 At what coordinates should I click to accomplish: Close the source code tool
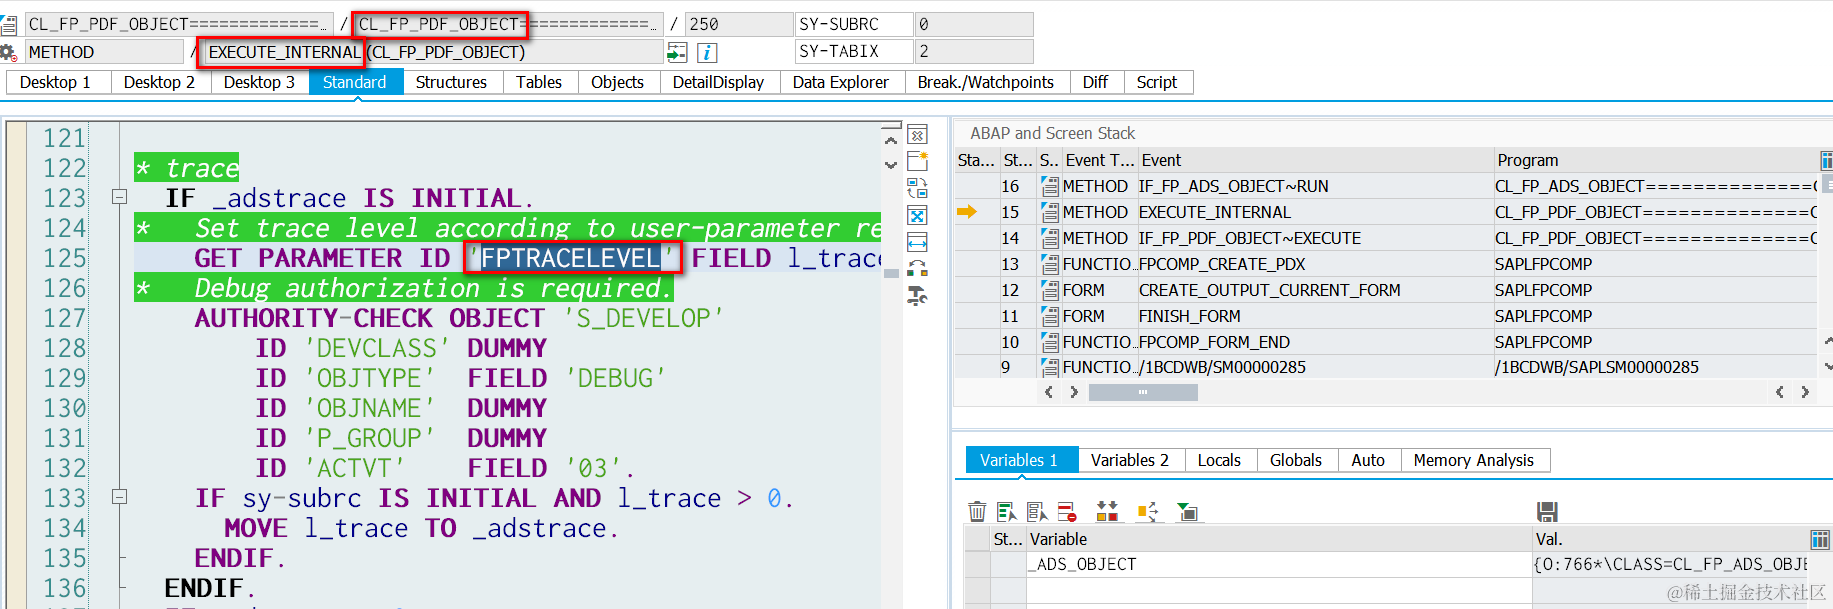pyautogui.click(x=917, y=135)
